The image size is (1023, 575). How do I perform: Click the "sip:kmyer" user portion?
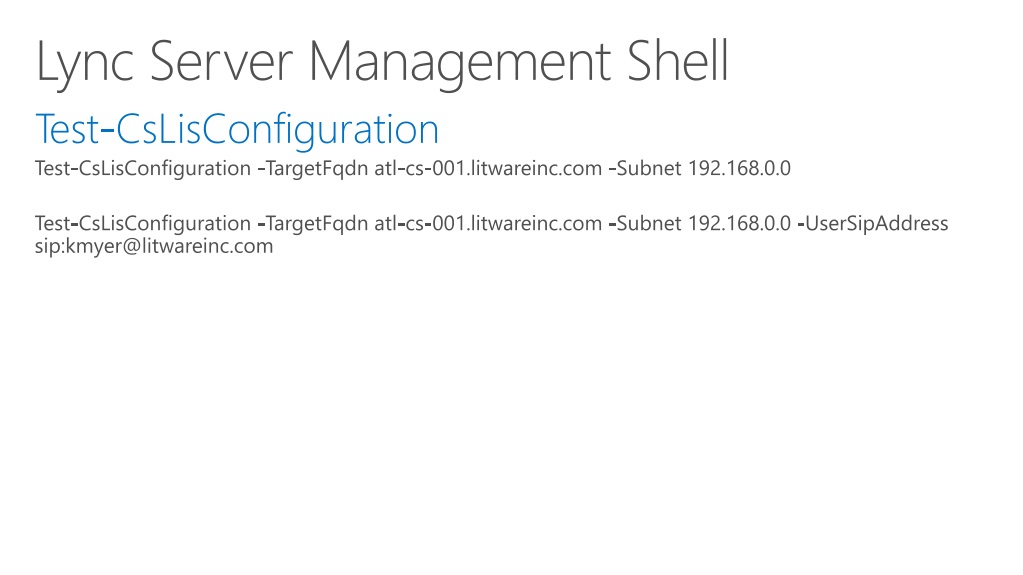(78, 247)
